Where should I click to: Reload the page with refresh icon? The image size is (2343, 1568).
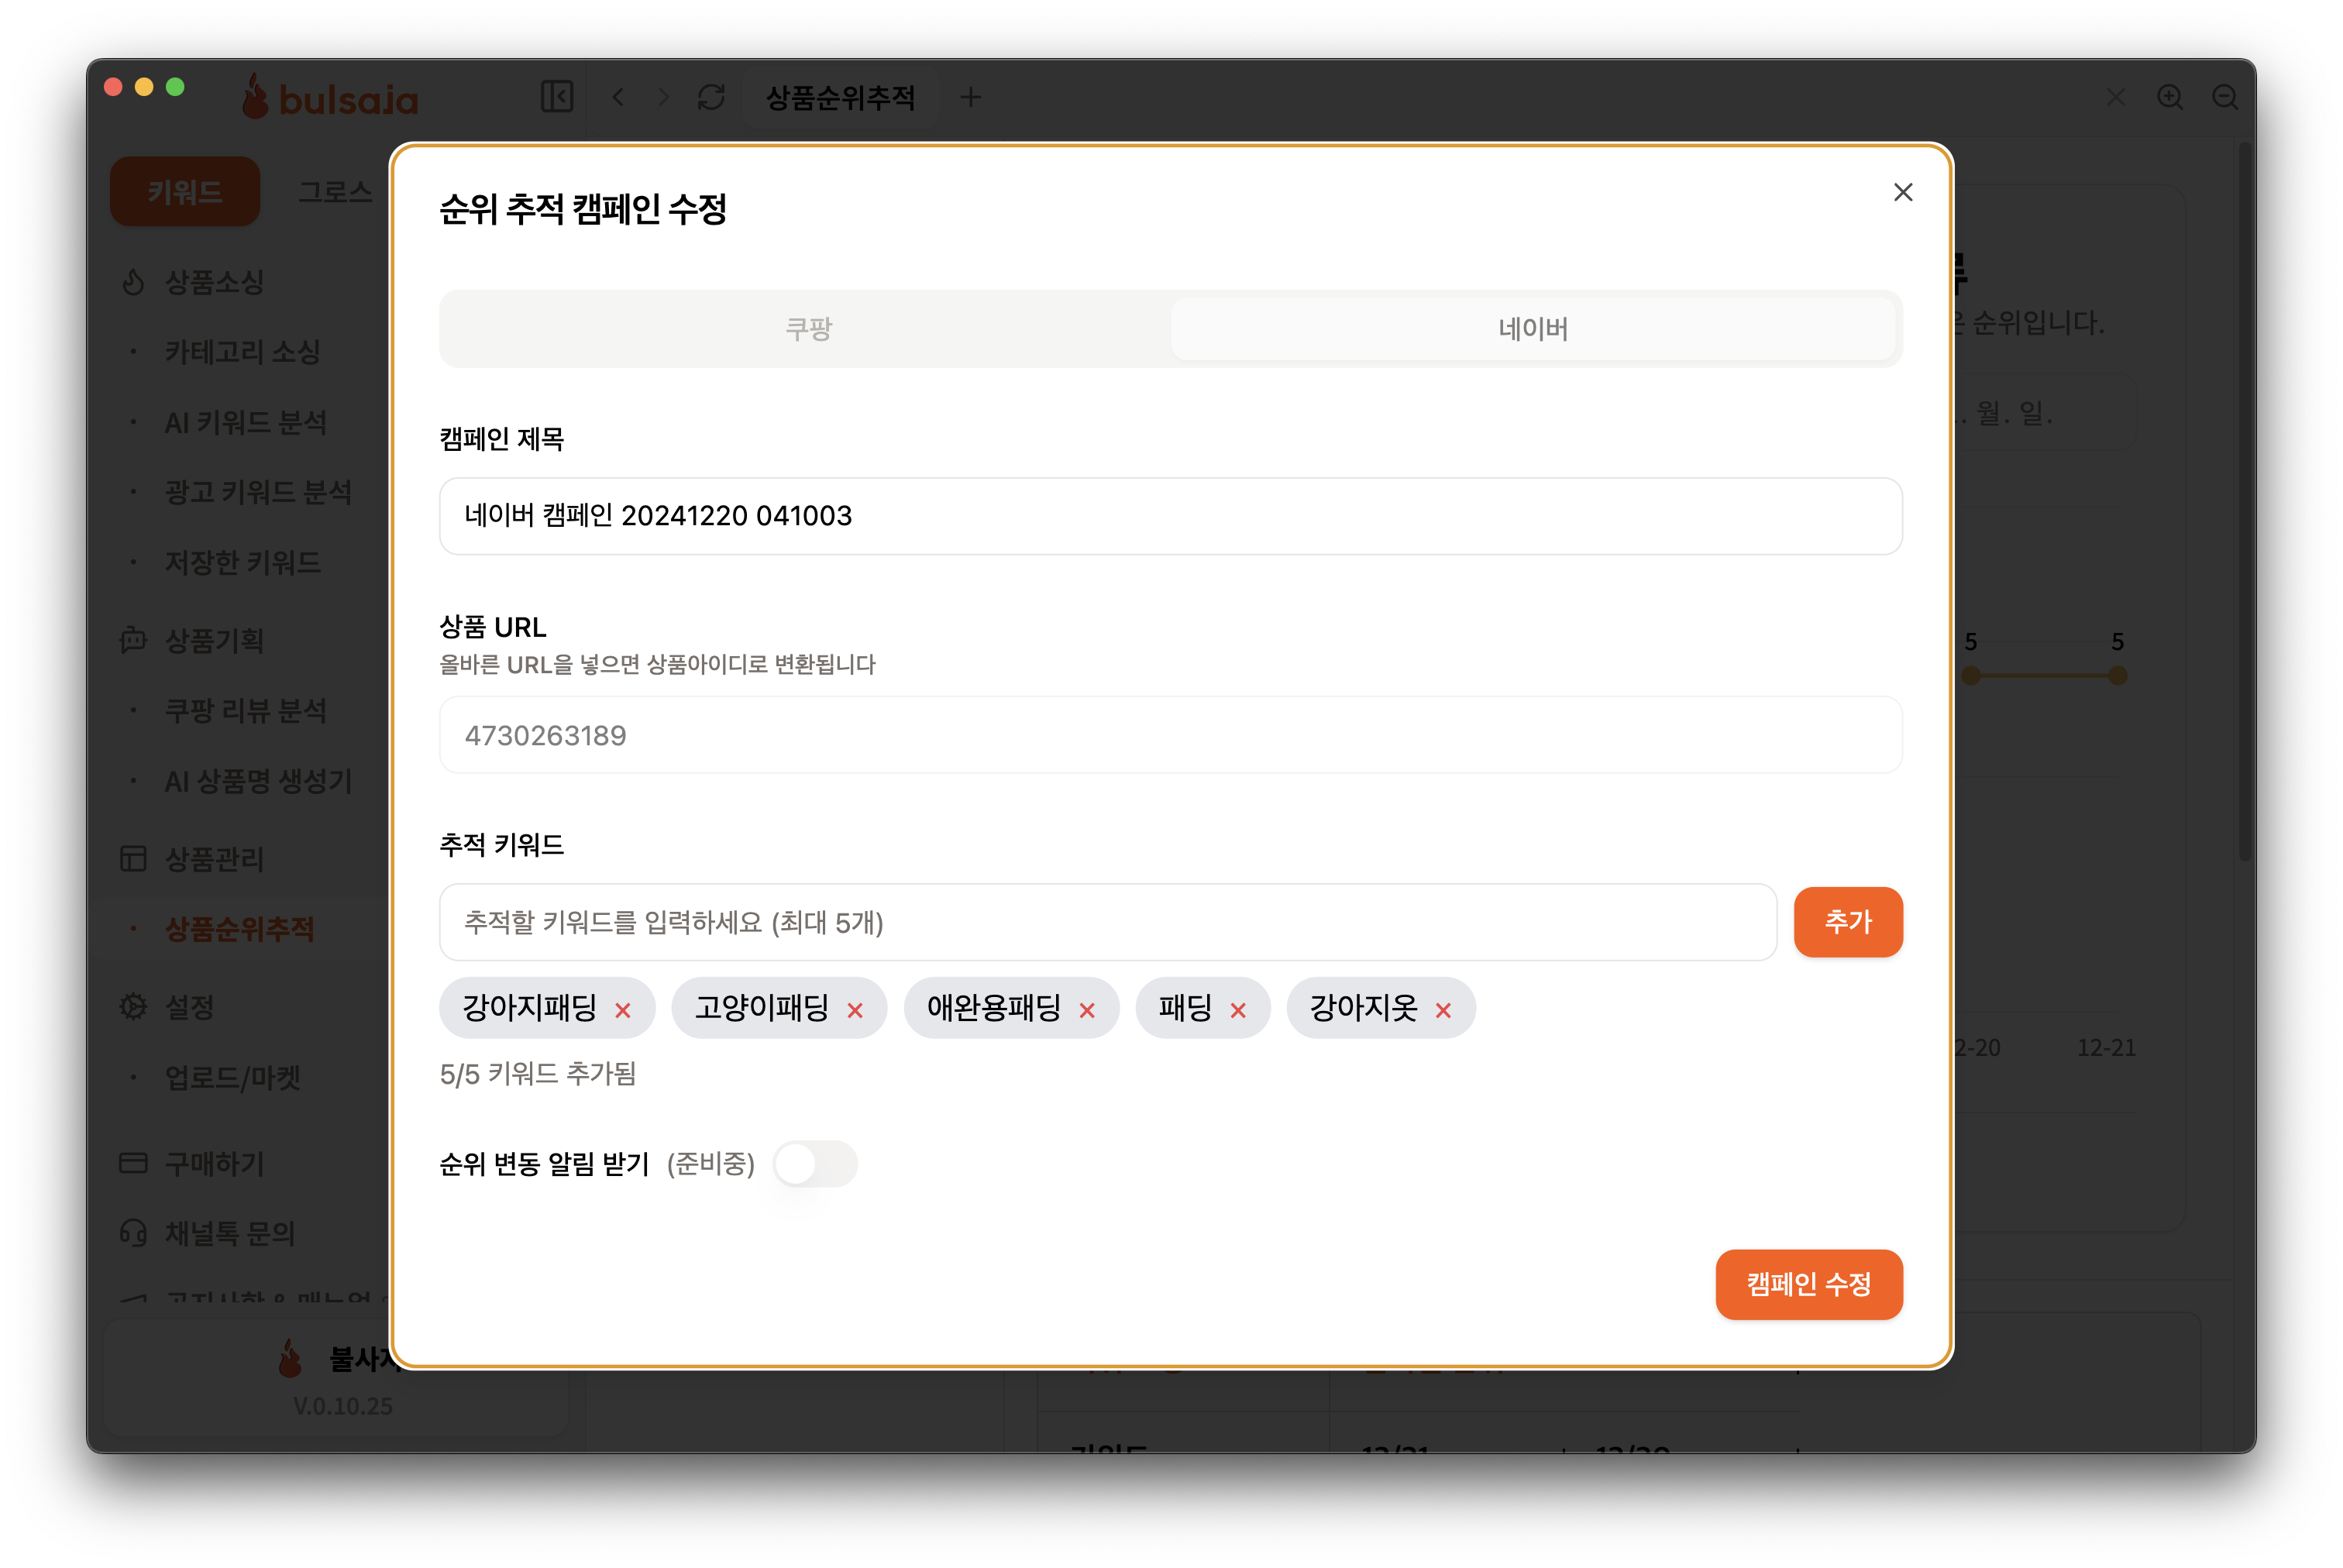click(711, 97)
